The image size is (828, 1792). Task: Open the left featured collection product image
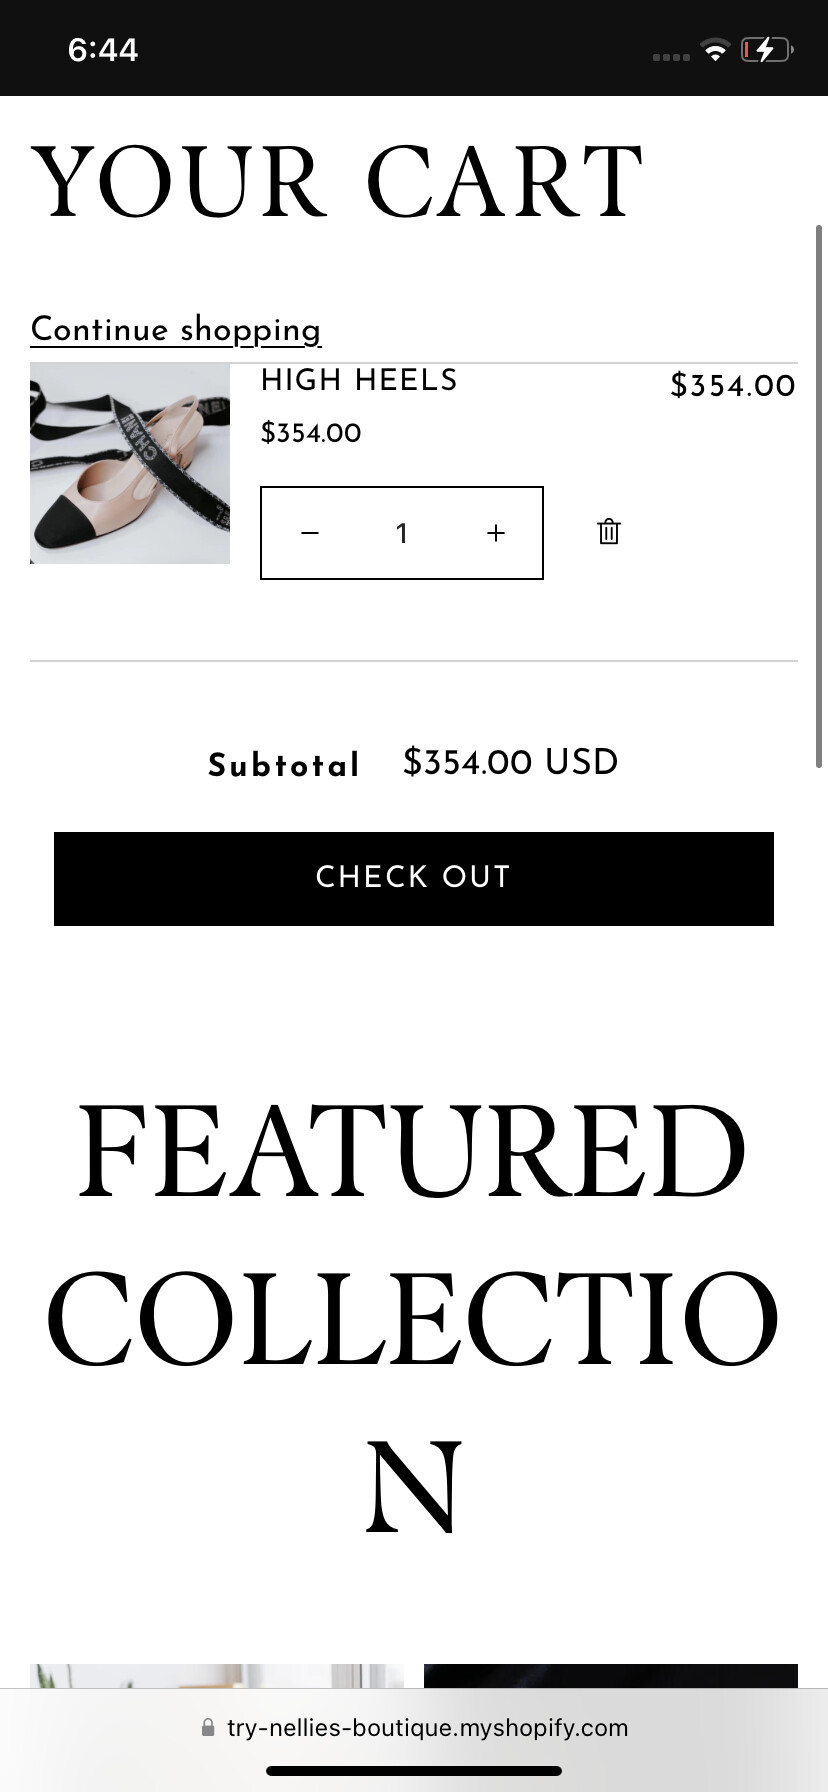(x=217, y=1676)
